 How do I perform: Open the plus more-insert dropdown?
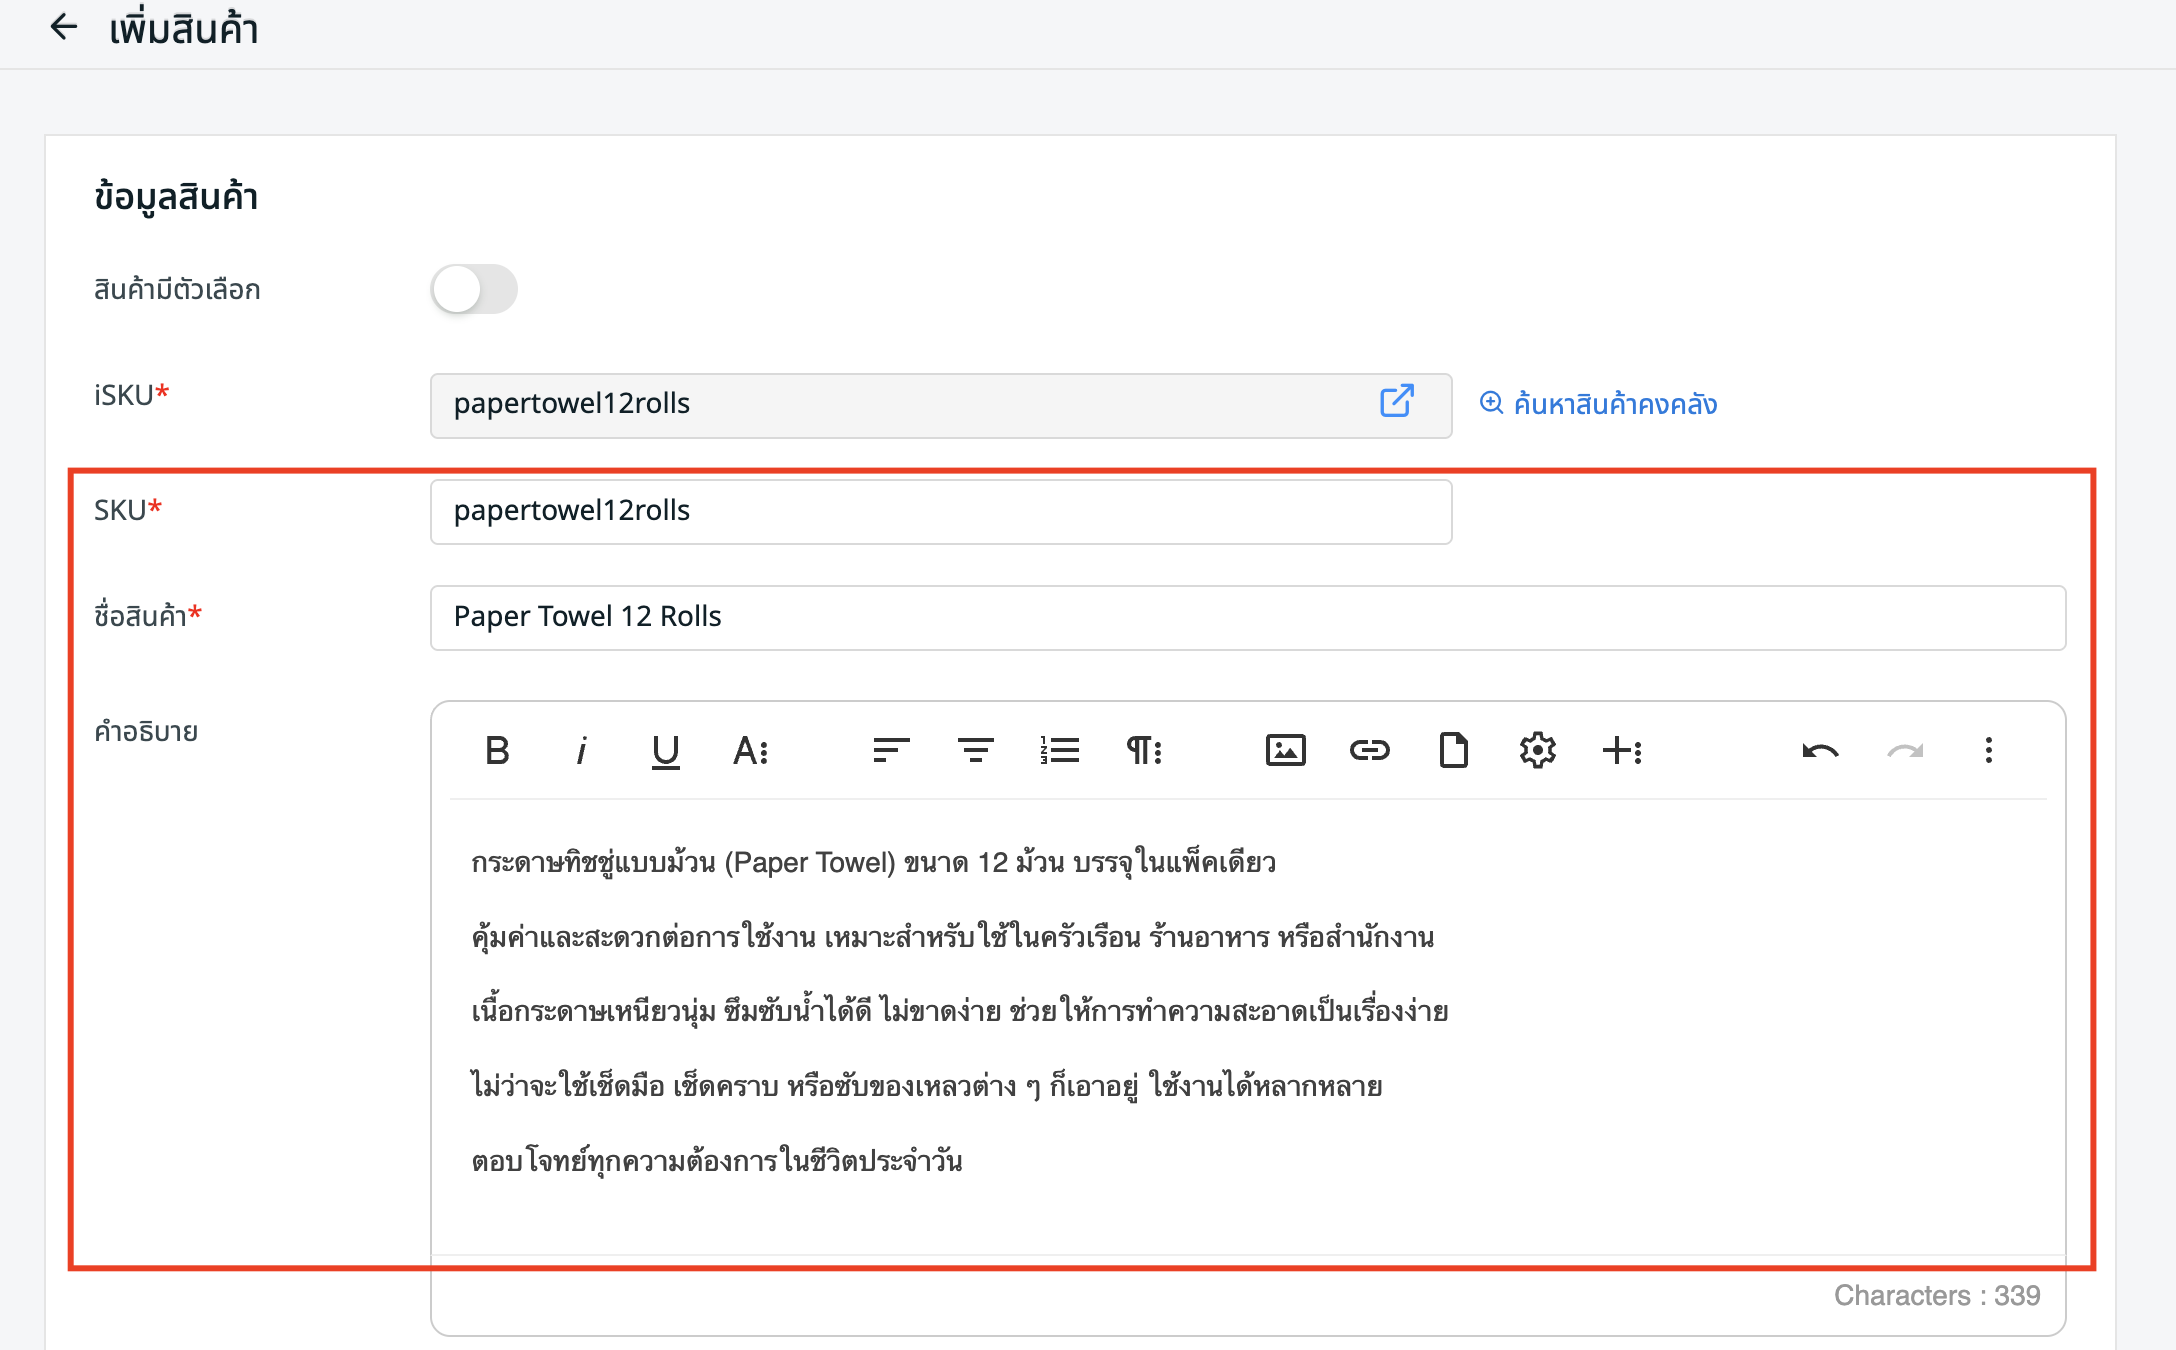1622,750
